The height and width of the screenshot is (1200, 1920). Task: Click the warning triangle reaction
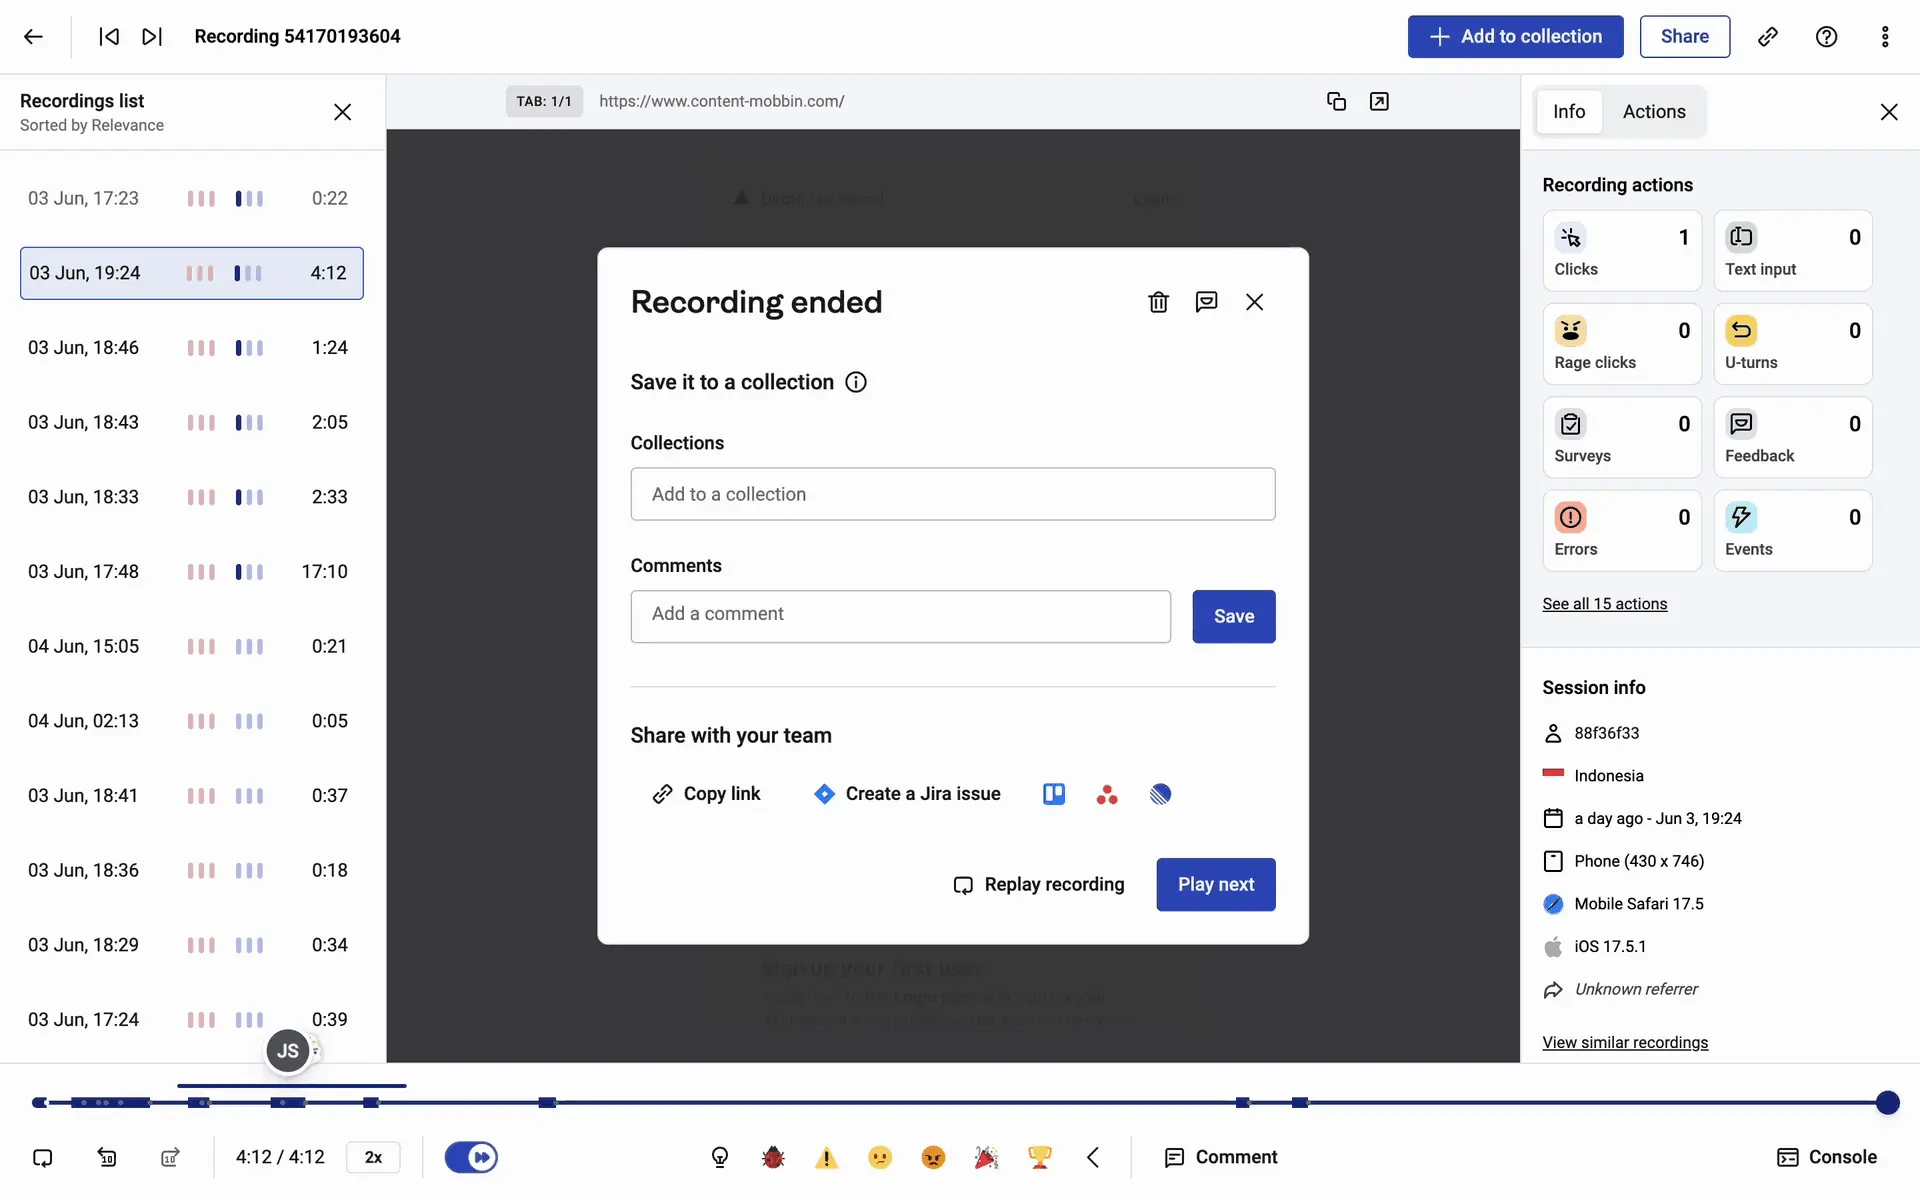point(826,1157)
